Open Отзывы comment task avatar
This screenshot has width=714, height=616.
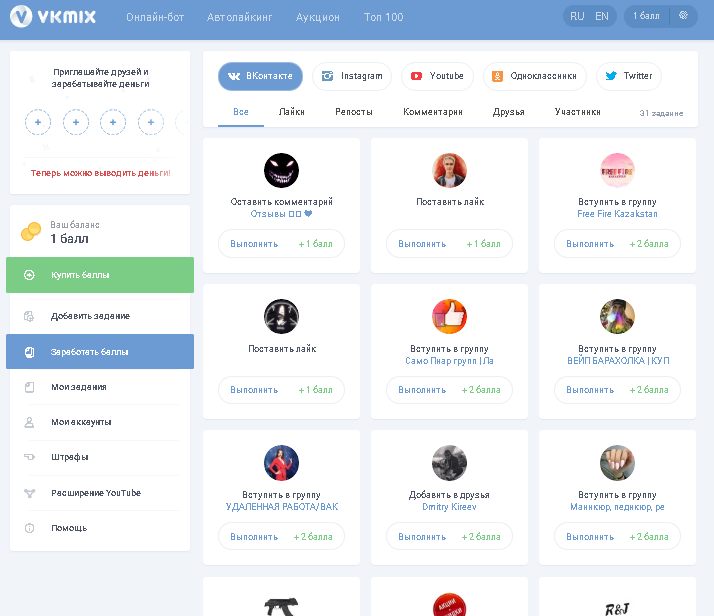click(x=281, y=170)
